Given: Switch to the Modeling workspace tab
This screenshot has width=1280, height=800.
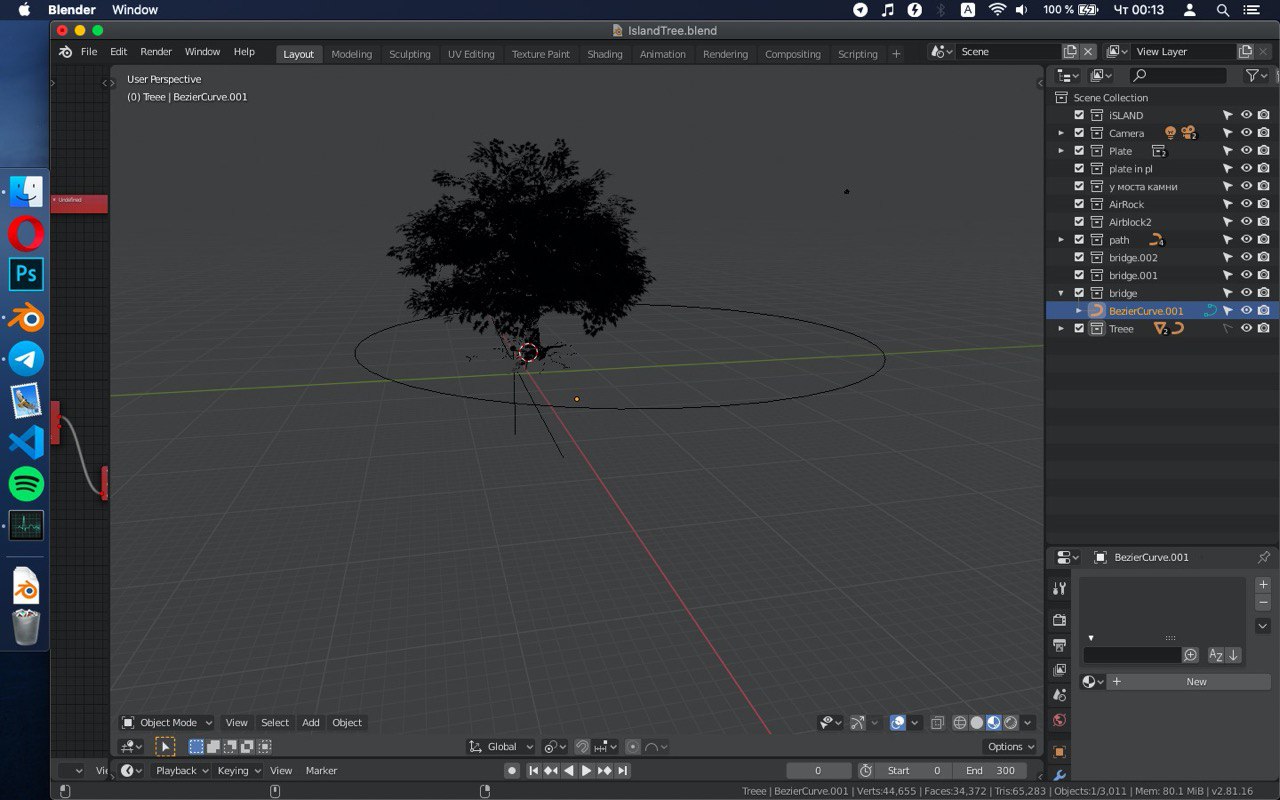Looking at the screenshot, I should (x=351, y=54).
